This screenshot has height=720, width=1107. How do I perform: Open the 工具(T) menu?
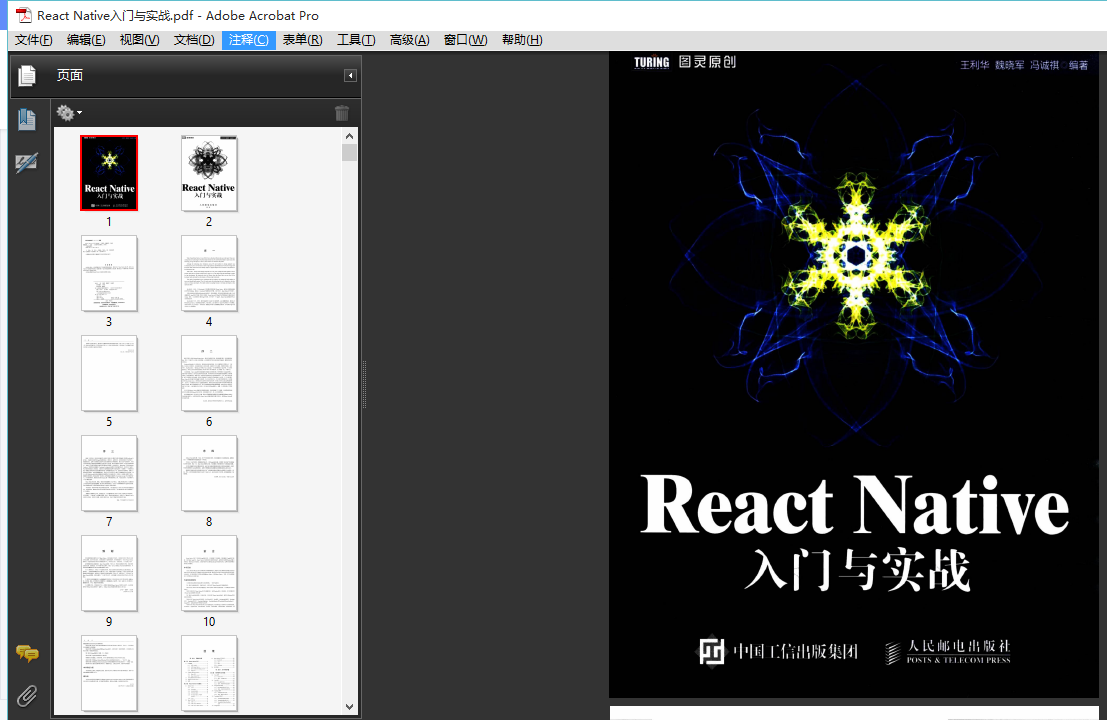click(356, 40)
